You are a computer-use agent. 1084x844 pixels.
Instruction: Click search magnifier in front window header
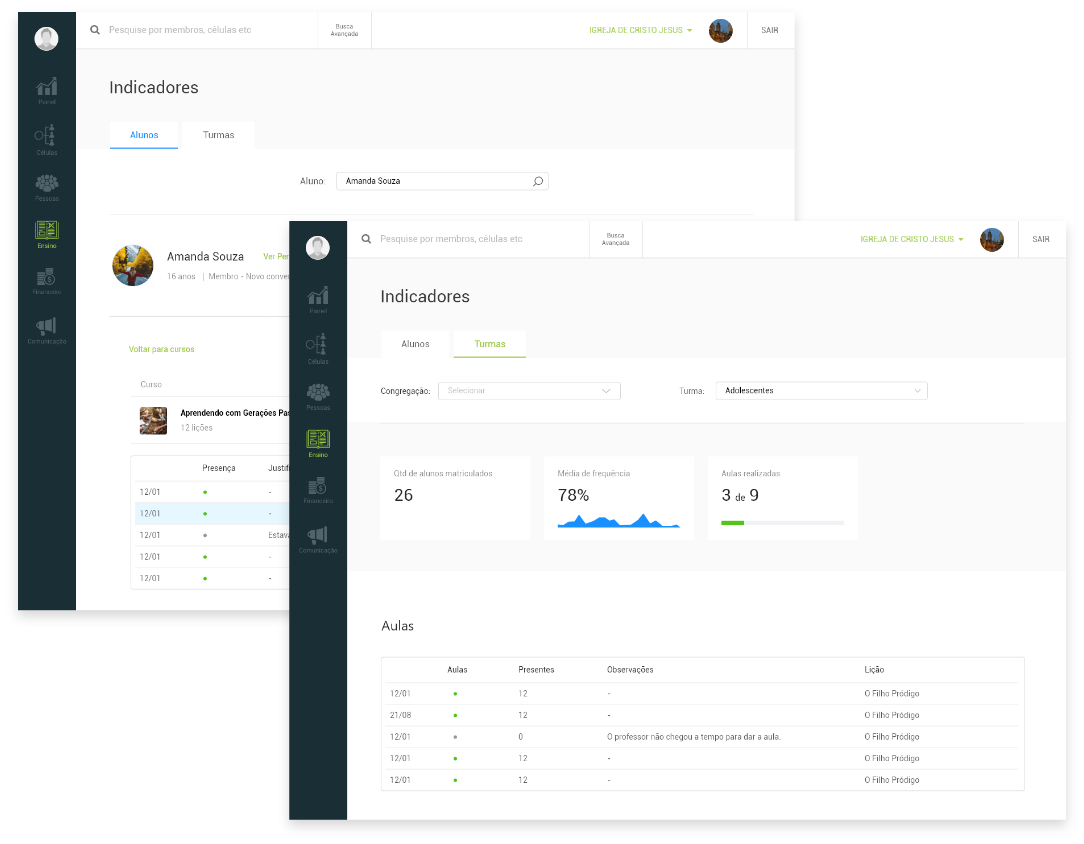(366, 239)
